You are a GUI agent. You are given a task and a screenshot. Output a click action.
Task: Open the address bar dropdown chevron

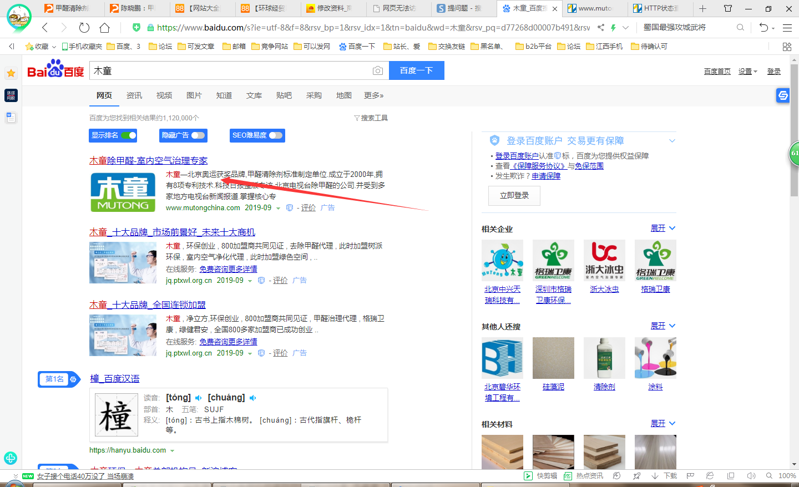(x=626, y=28)
